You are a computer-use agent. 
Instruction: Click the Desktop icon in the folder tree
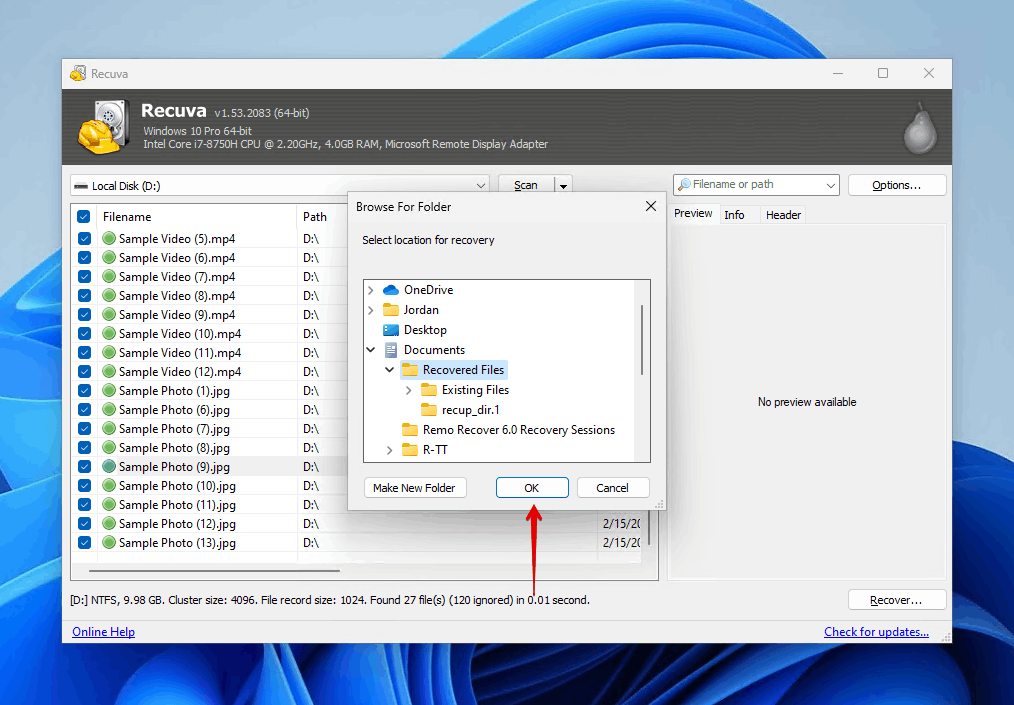click(x=391, y=330)
